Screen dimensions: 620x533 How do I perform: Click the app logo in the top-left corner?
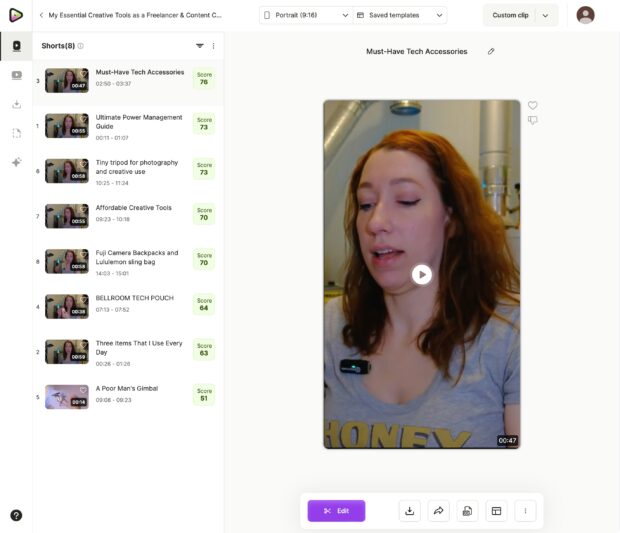(x=16, y=15)
